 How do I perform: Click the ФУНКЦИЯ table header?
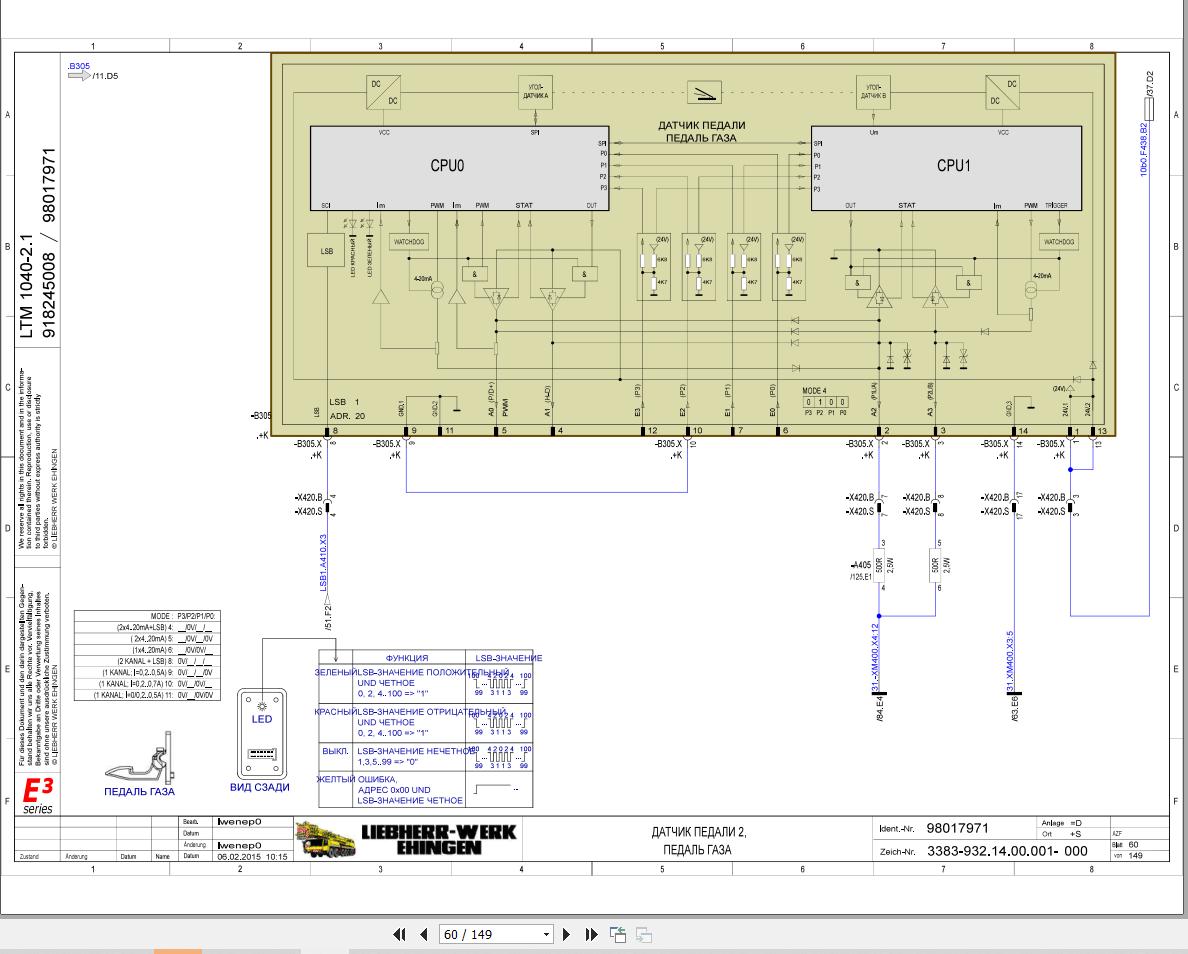click(x=407, y=658)
